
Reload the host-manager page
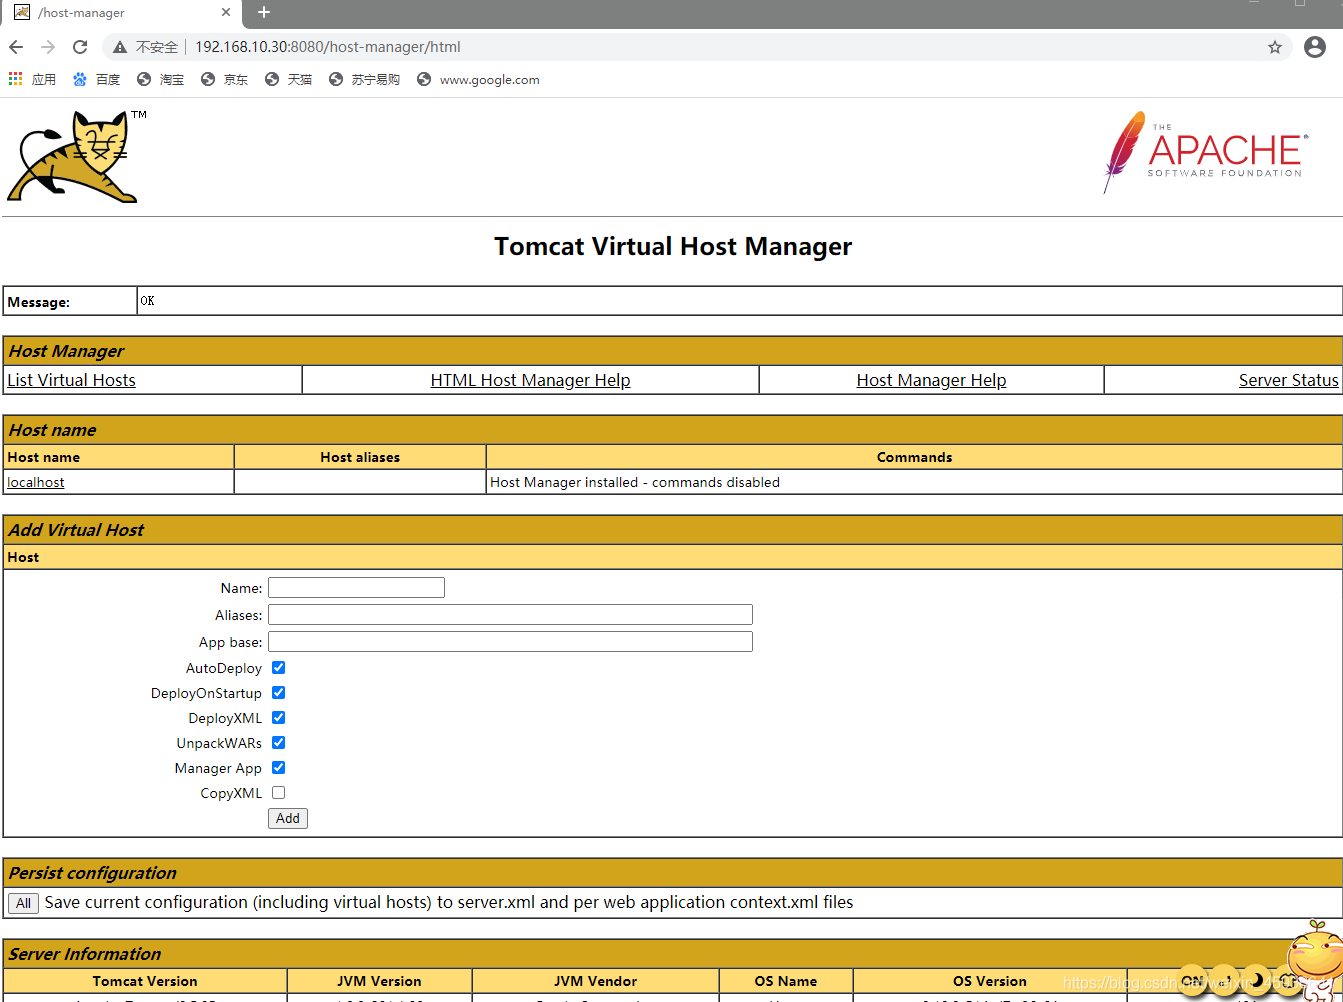(x=80, y=47)
